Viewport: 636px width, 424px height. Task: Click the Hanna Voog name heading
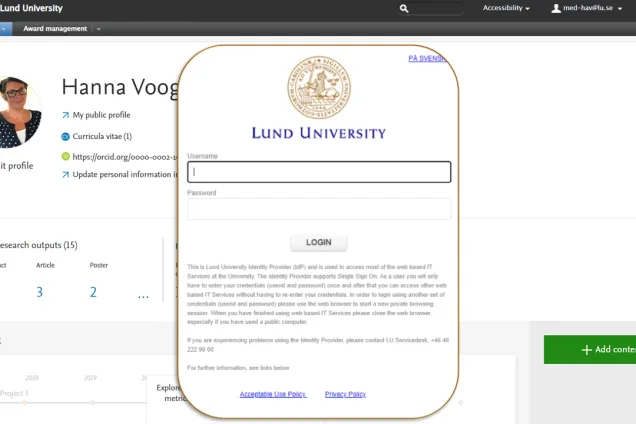pyautogui.click(x=120, y=87)
